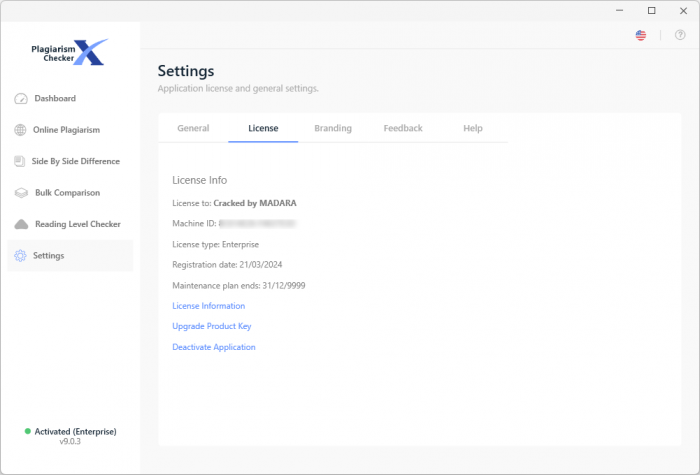Maximize the application window
Screen dimensions: 700x475
[x=651, y=10]
